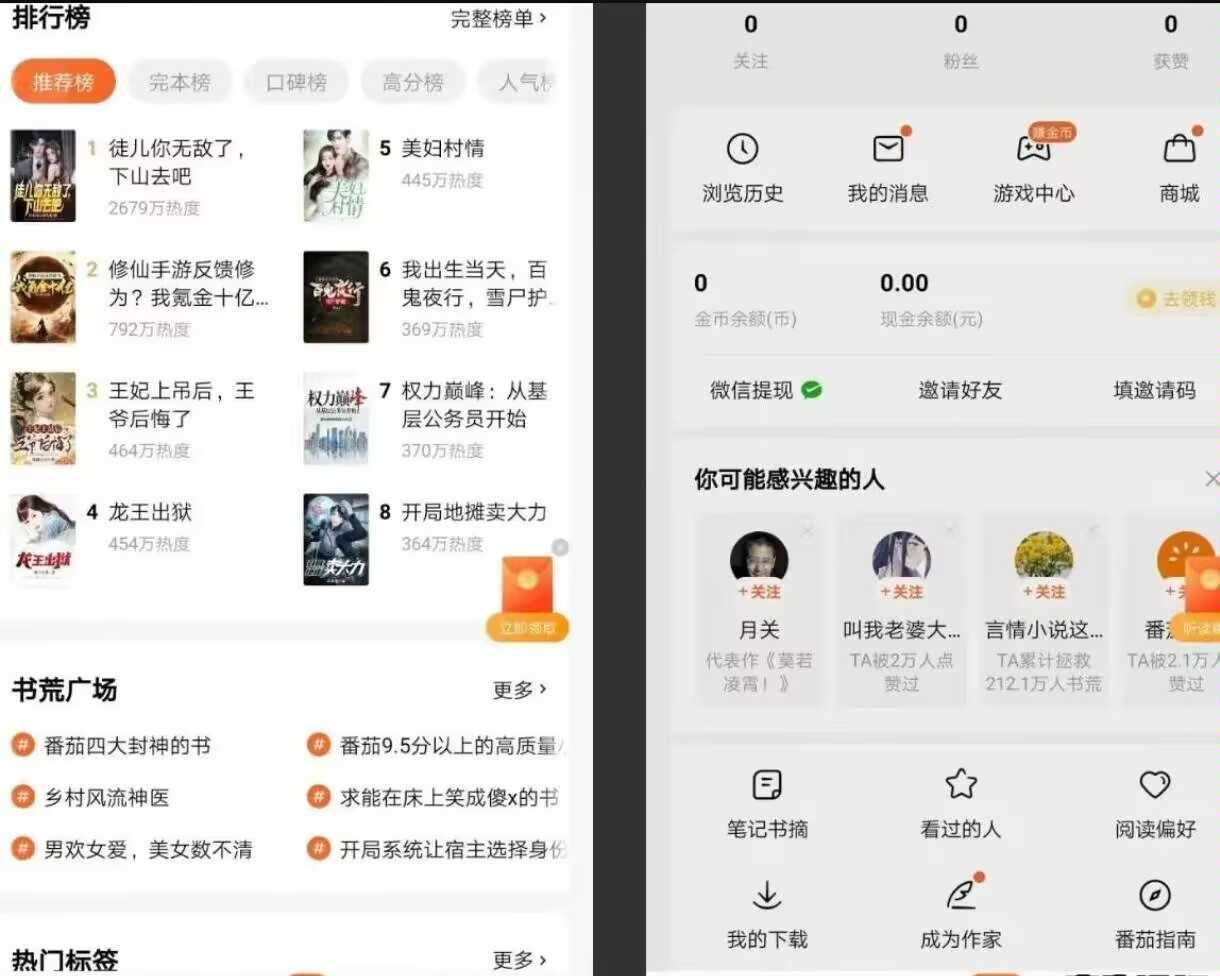The width and height of the screenshot is (1220, 976).
Task: Open 阅读偏好 heart icon
Action: tap(1155, 785)
